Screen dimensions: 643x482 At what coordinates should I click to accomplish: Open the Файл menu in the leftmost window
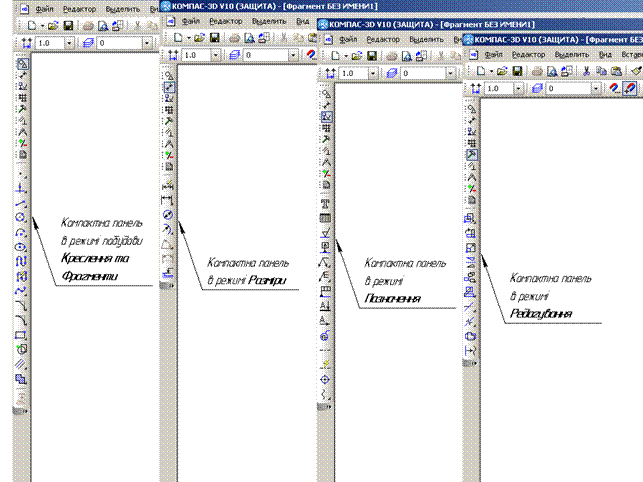tap(44, 9)
